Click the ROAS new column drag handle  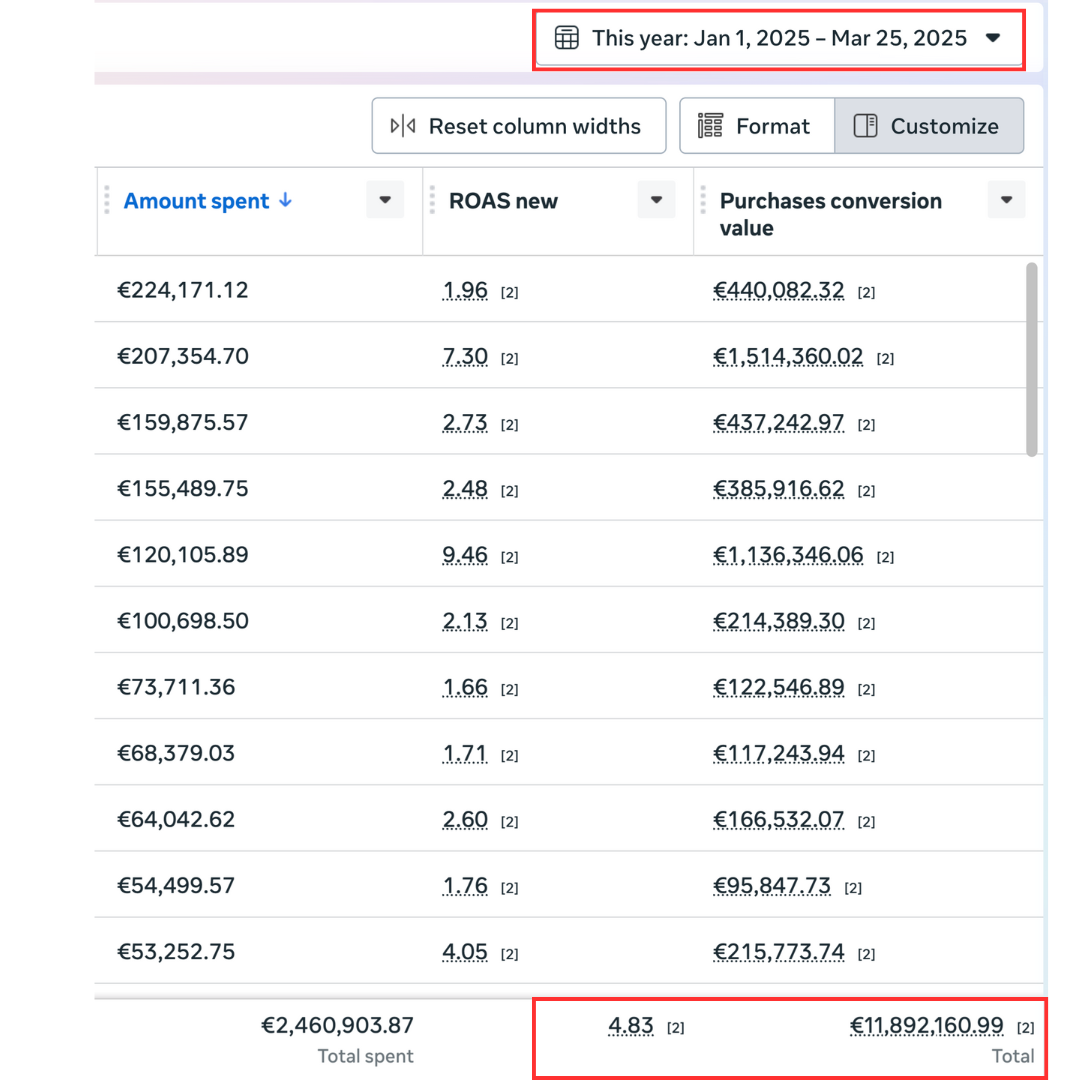pos(433,200)
